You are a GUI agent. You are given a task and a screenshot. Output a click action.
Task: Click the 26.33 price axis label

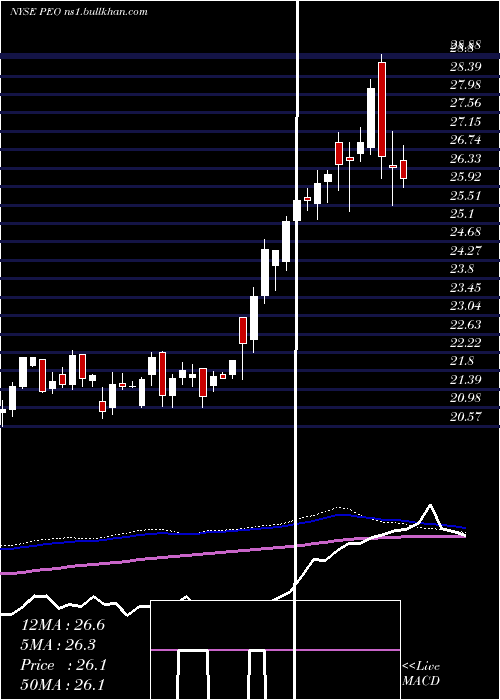pyautogui.click(x=466, y=159)
